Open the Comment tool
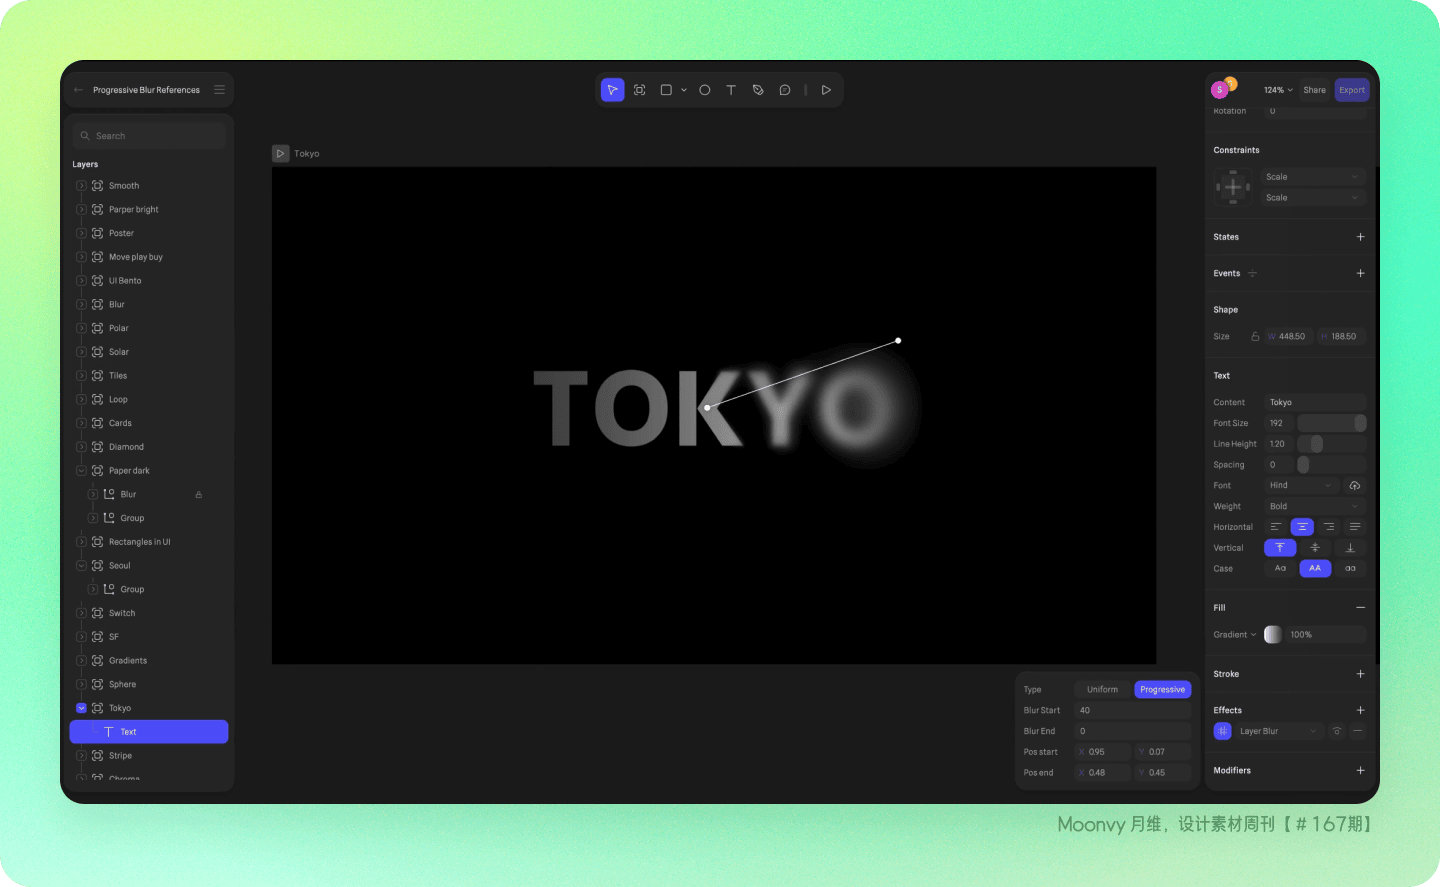 click(785, 90)
